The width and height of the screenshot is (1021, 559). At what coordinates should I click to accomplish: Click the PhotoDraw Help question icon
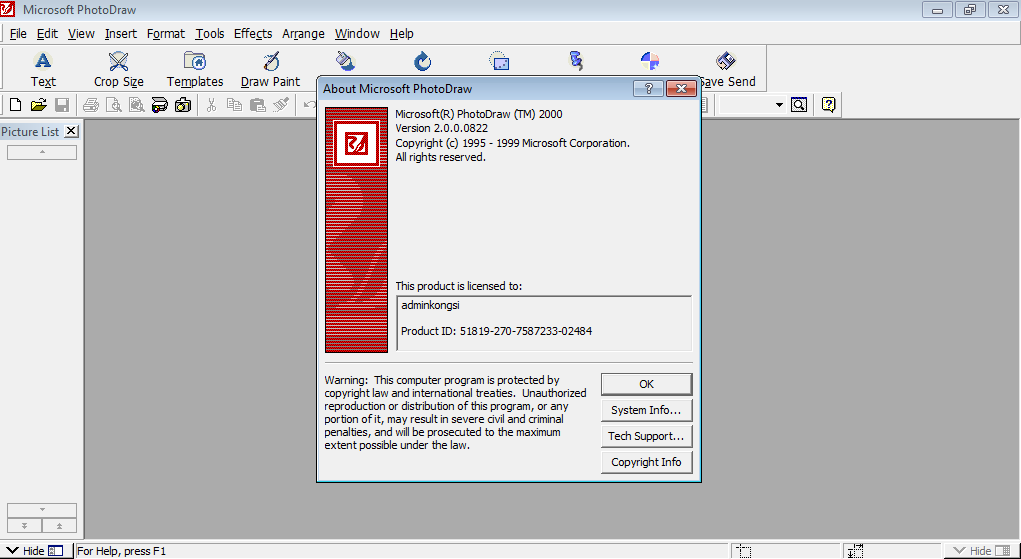coord(828,104)
